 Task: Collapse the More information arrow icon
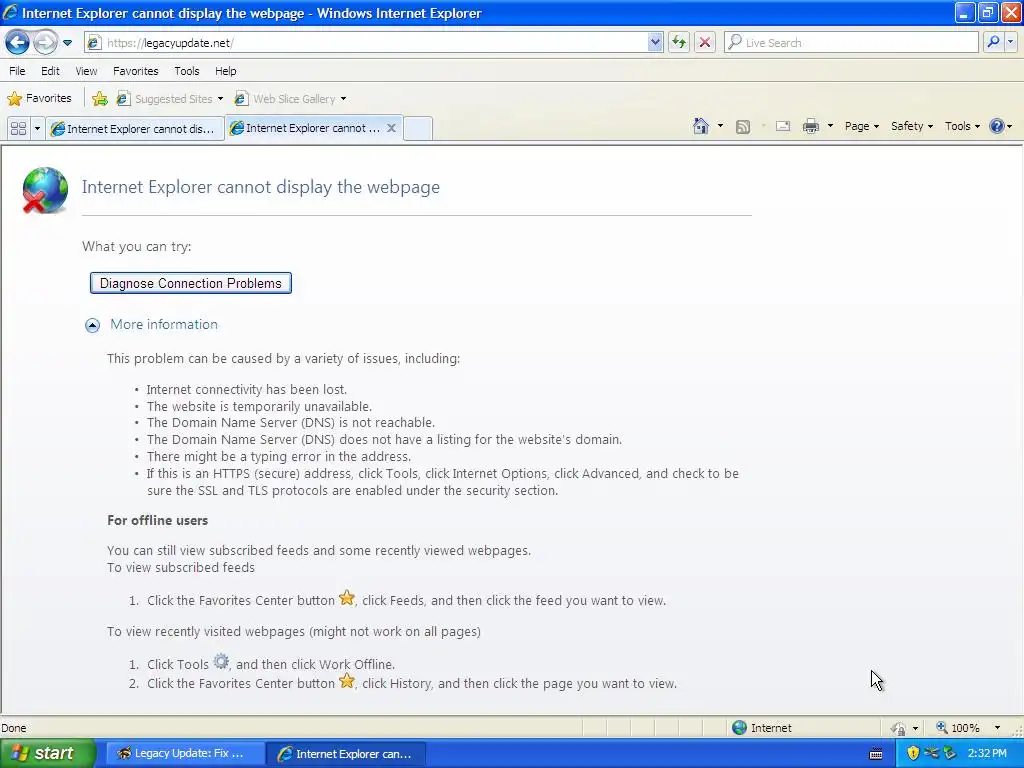point(93,325)
